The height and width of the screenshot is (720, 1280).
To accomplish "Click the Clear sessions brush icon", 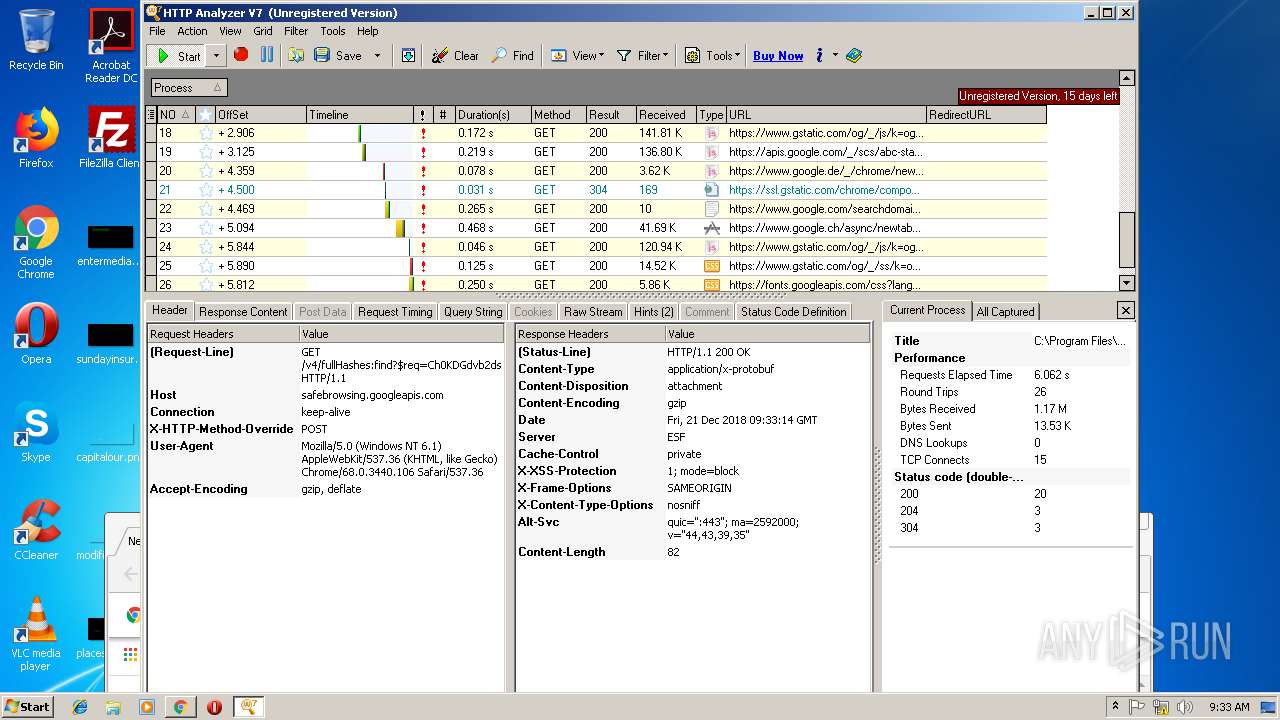I will 440,55.
